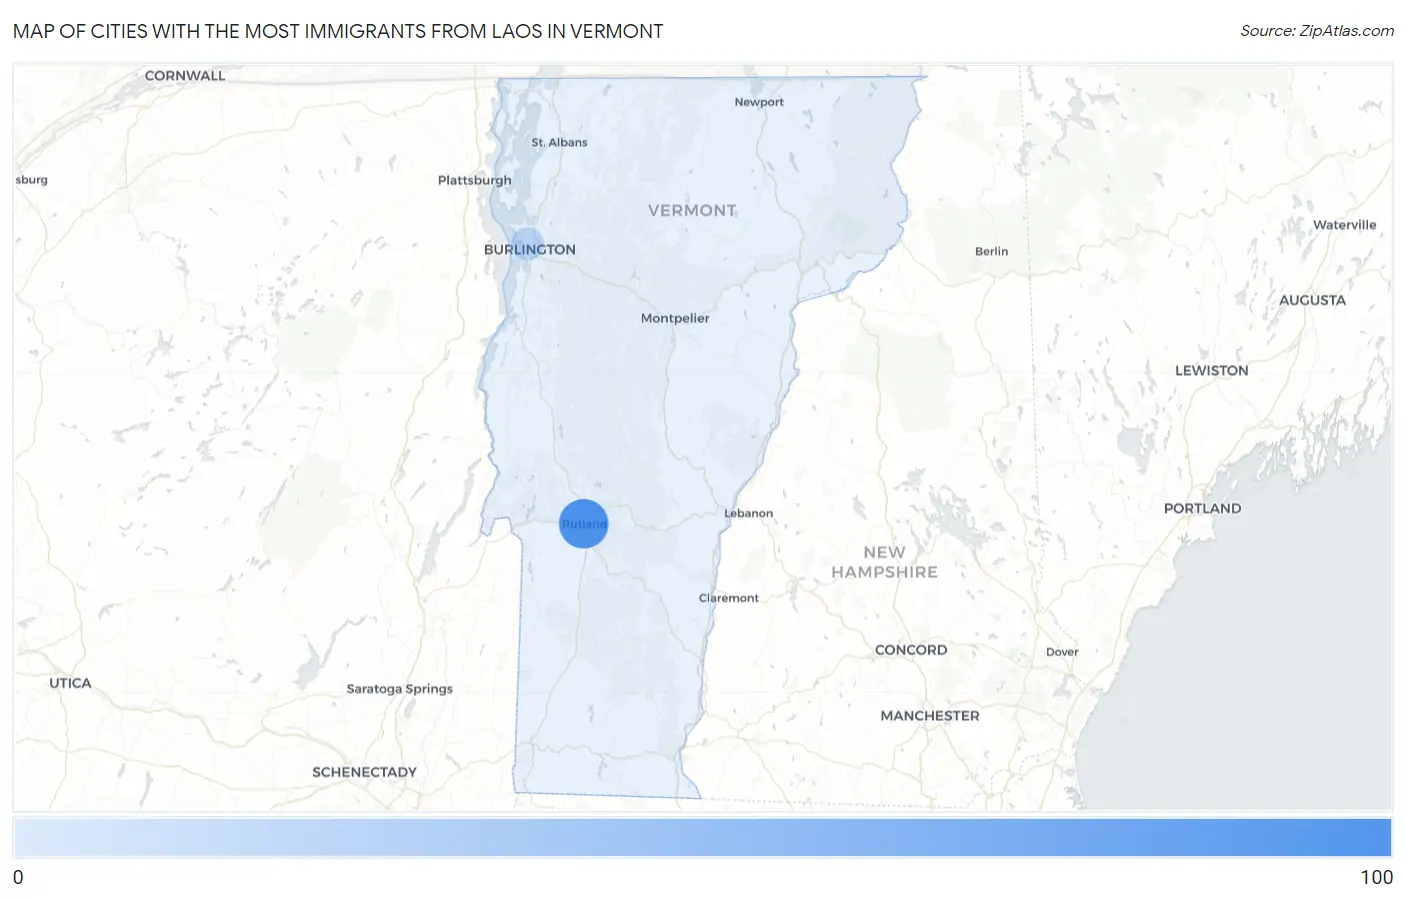The image size is (1406, 899).
Task: Click the Waterville city label
Action: 1344,225
